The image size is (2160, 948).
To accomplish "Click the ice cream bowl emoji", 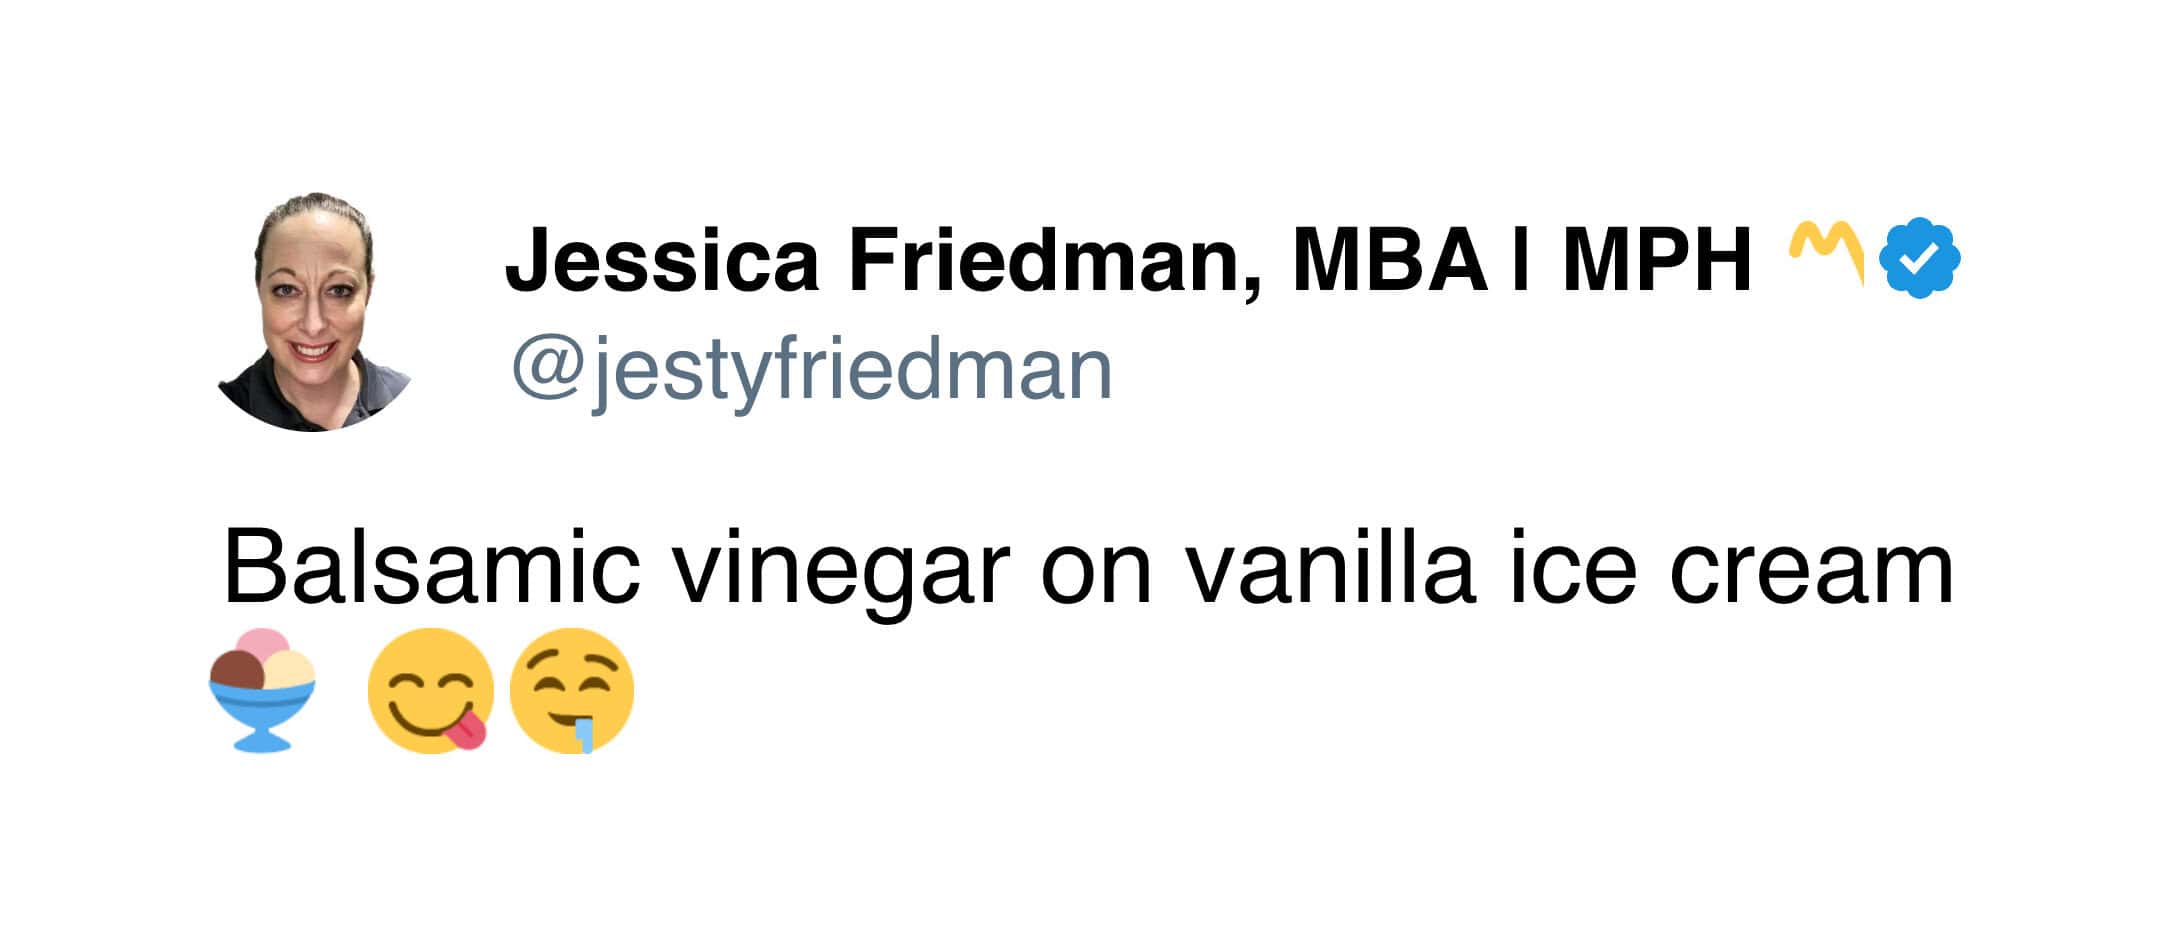I will pos(262,690).
